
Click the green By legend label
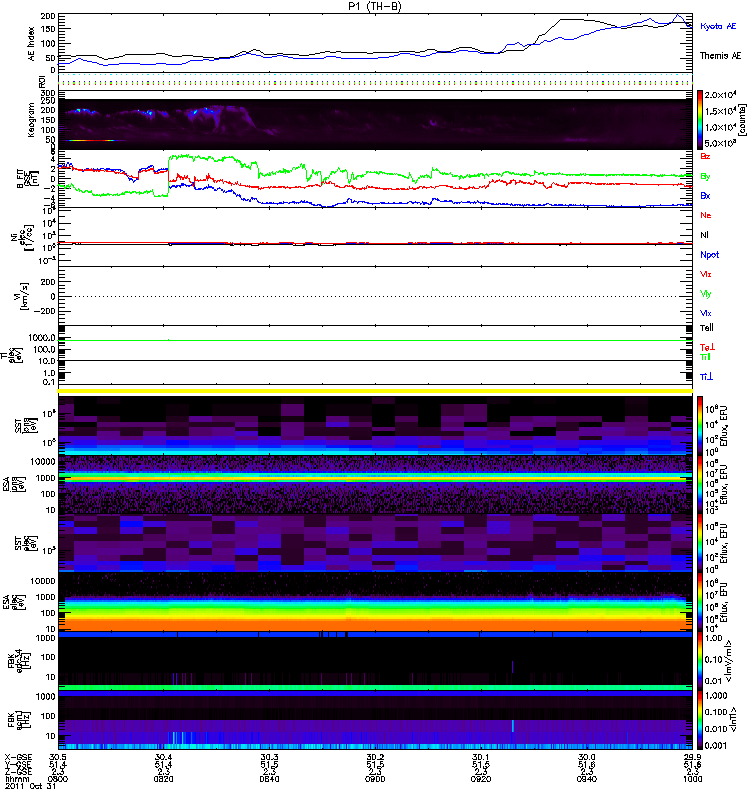(706, 177)
